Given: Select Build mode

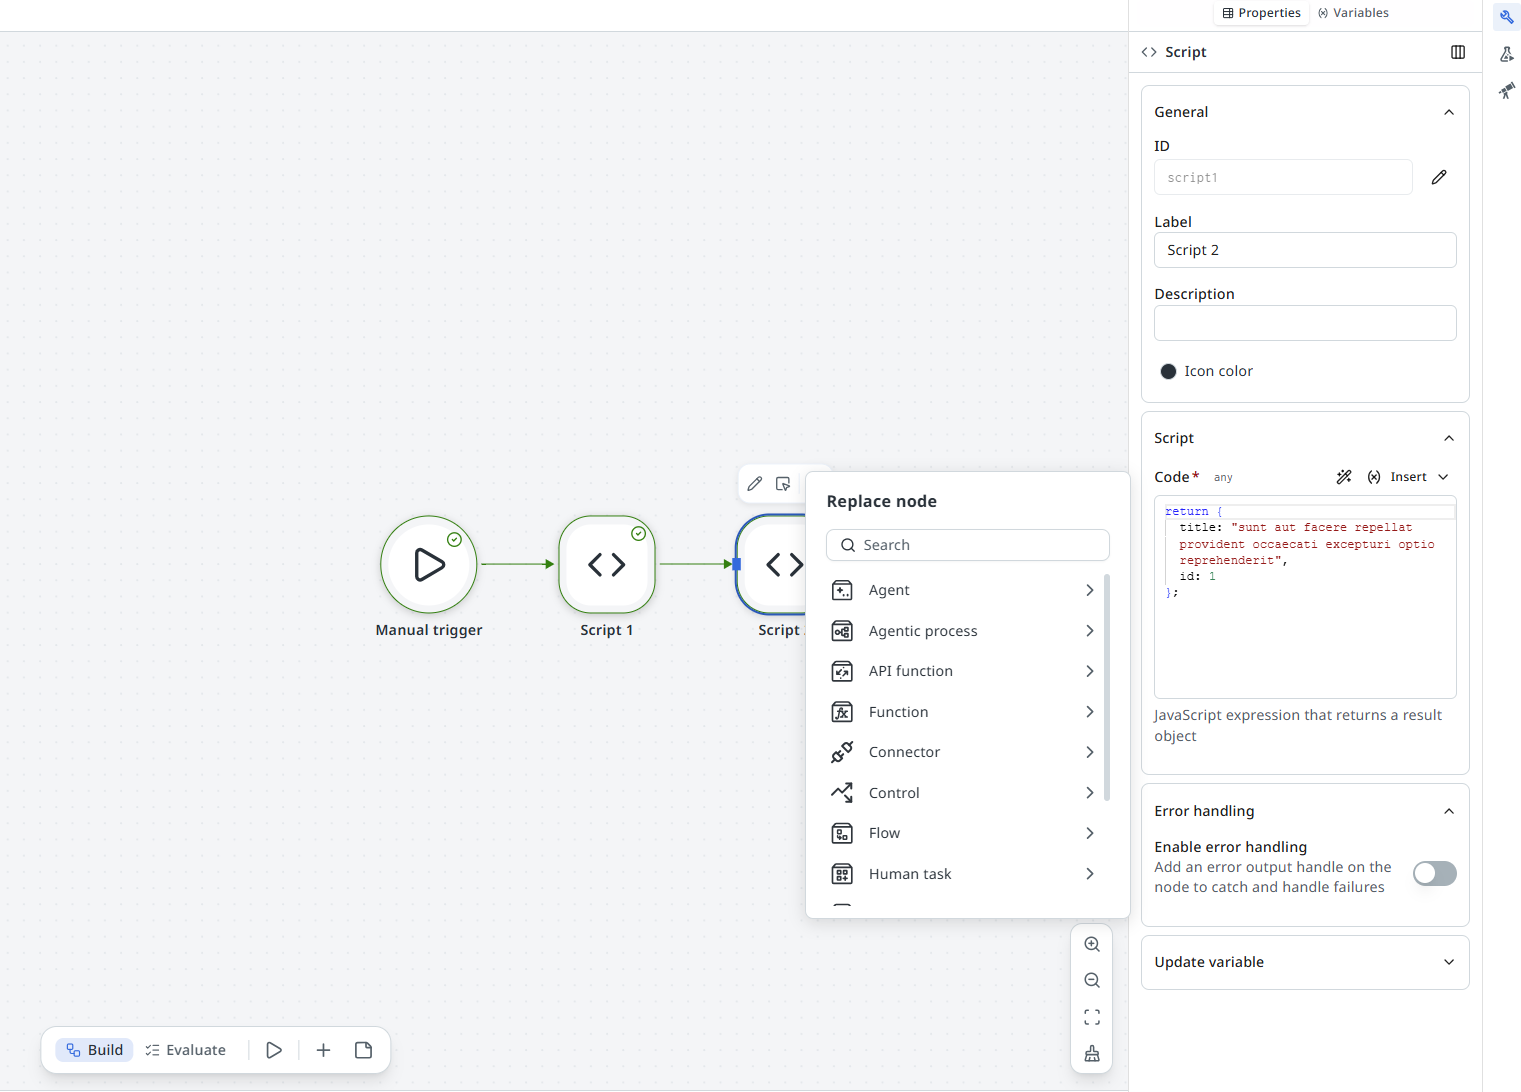Looking at the screenshot, I should click(x=95, y=1050).
